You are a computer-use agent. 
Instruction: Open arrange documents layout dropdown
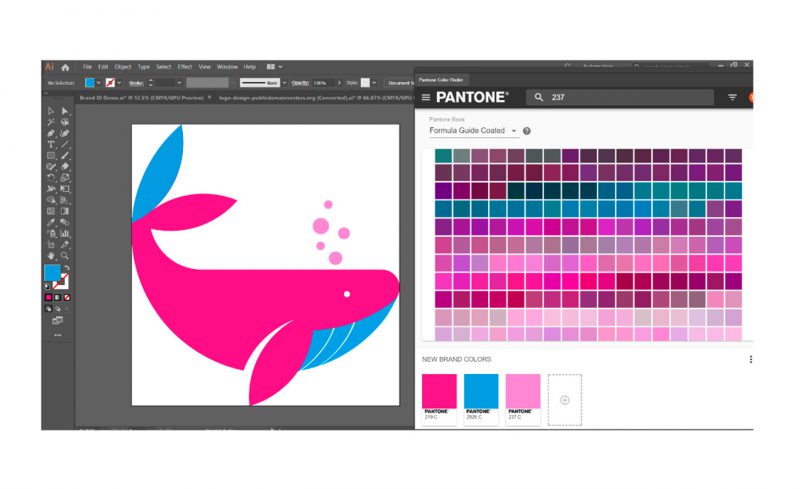274,67
